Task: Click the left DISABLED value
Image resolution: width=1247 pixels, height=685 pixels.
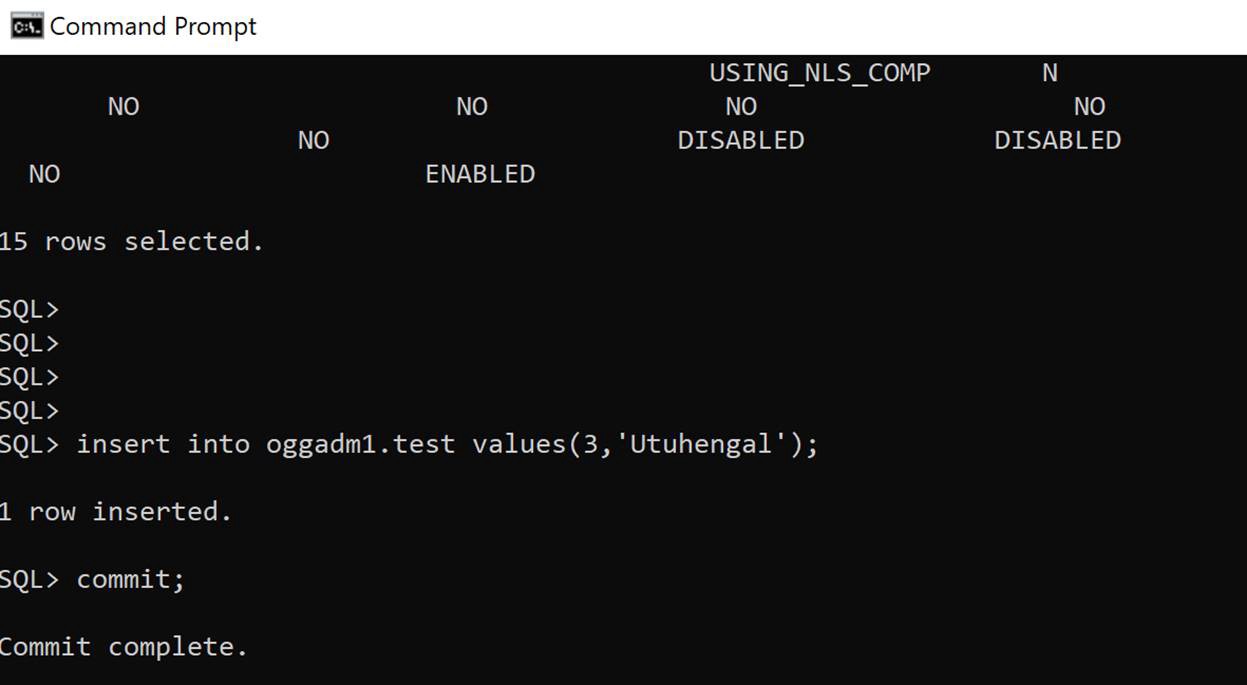Action: pos(740,140)
